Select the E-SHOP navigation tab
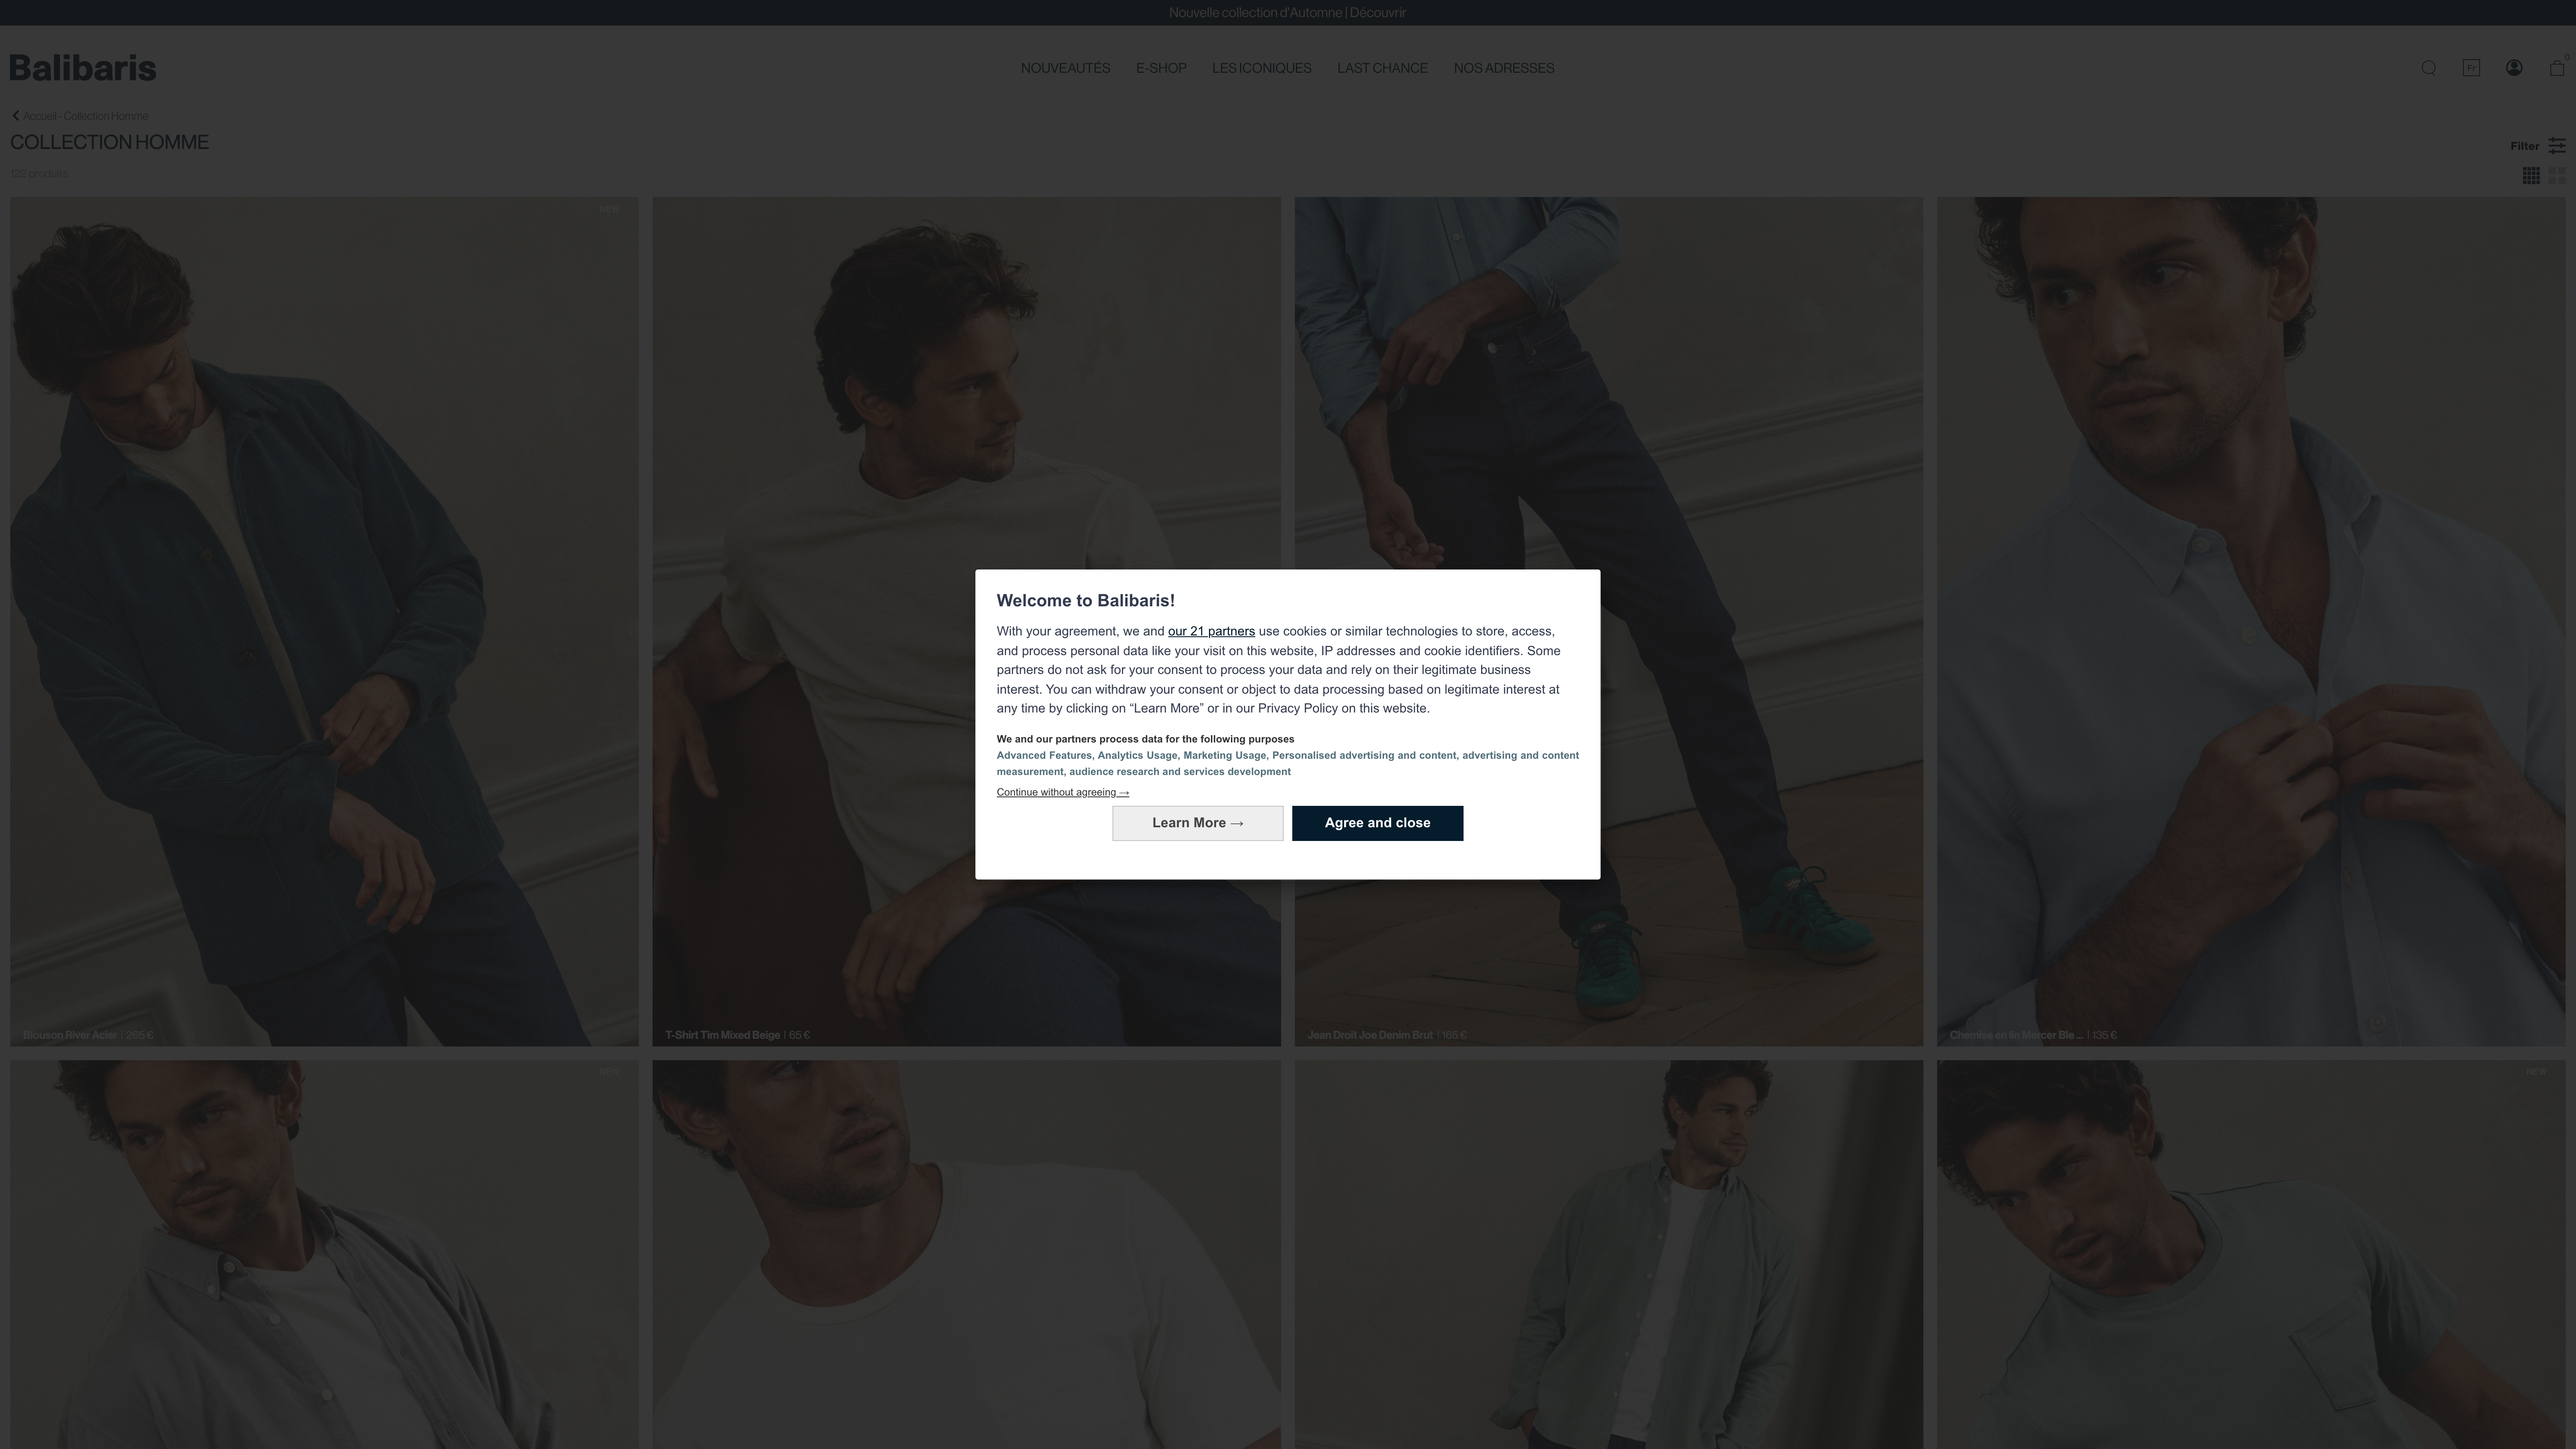2576x1449 pixels. click(1161, 67)
